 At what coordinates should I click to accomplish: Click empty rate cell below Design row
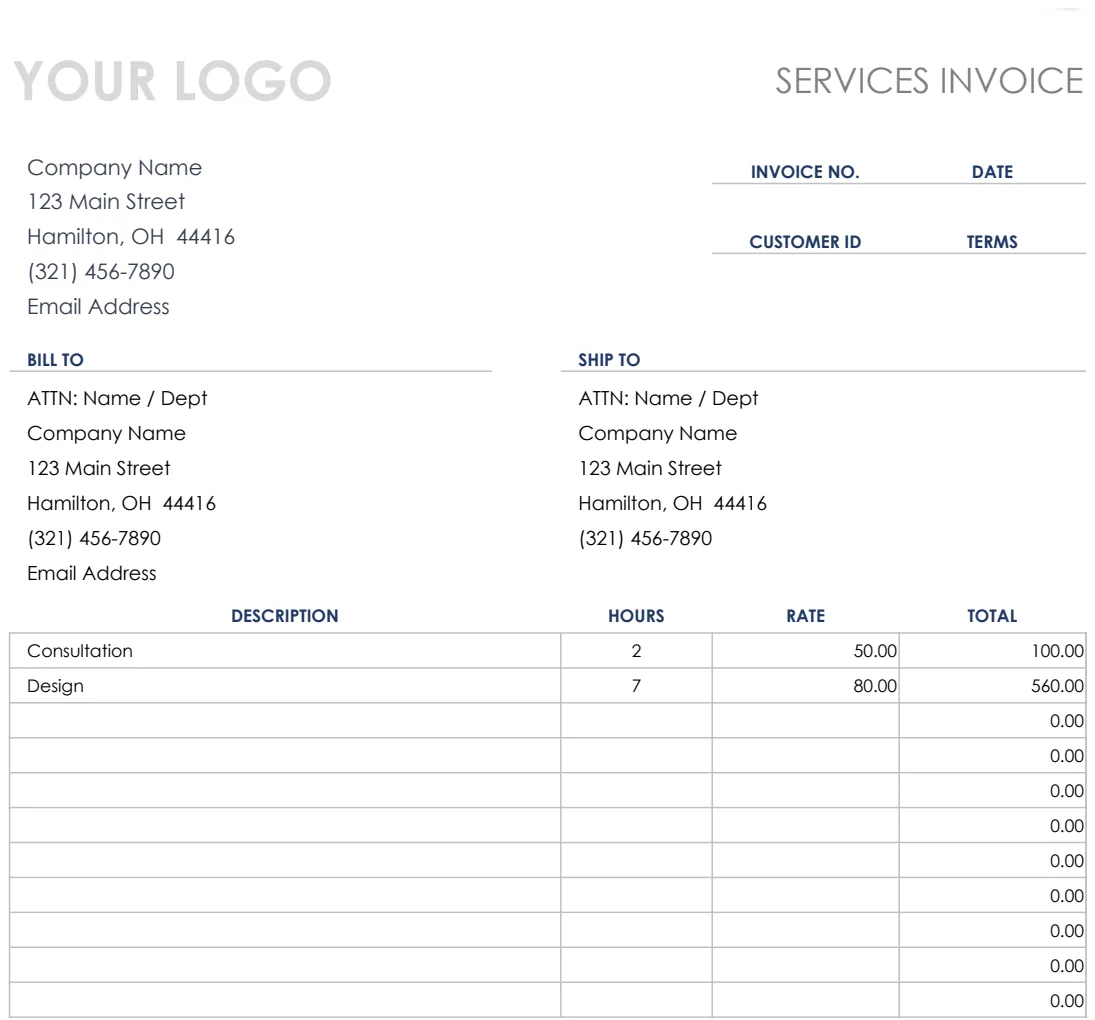(x=806, y=720)
